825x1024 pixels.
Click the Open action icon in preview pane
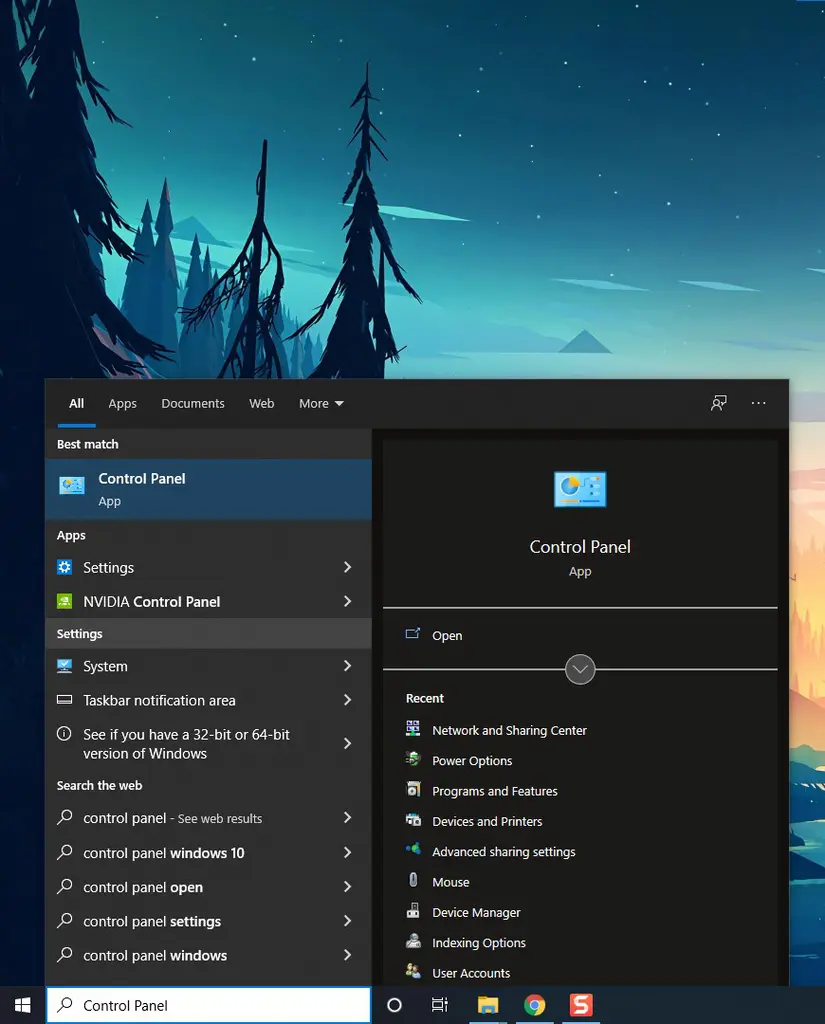413,633
